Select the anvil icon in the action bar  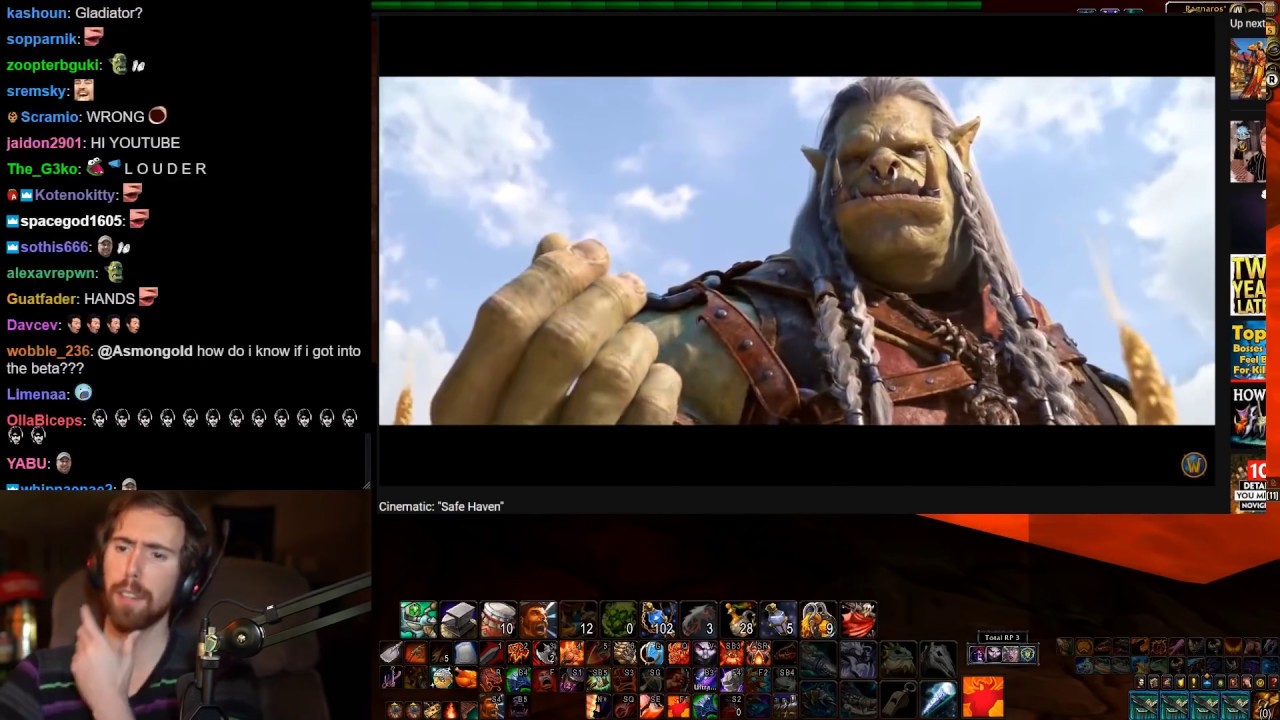click(x=458, y=620)
